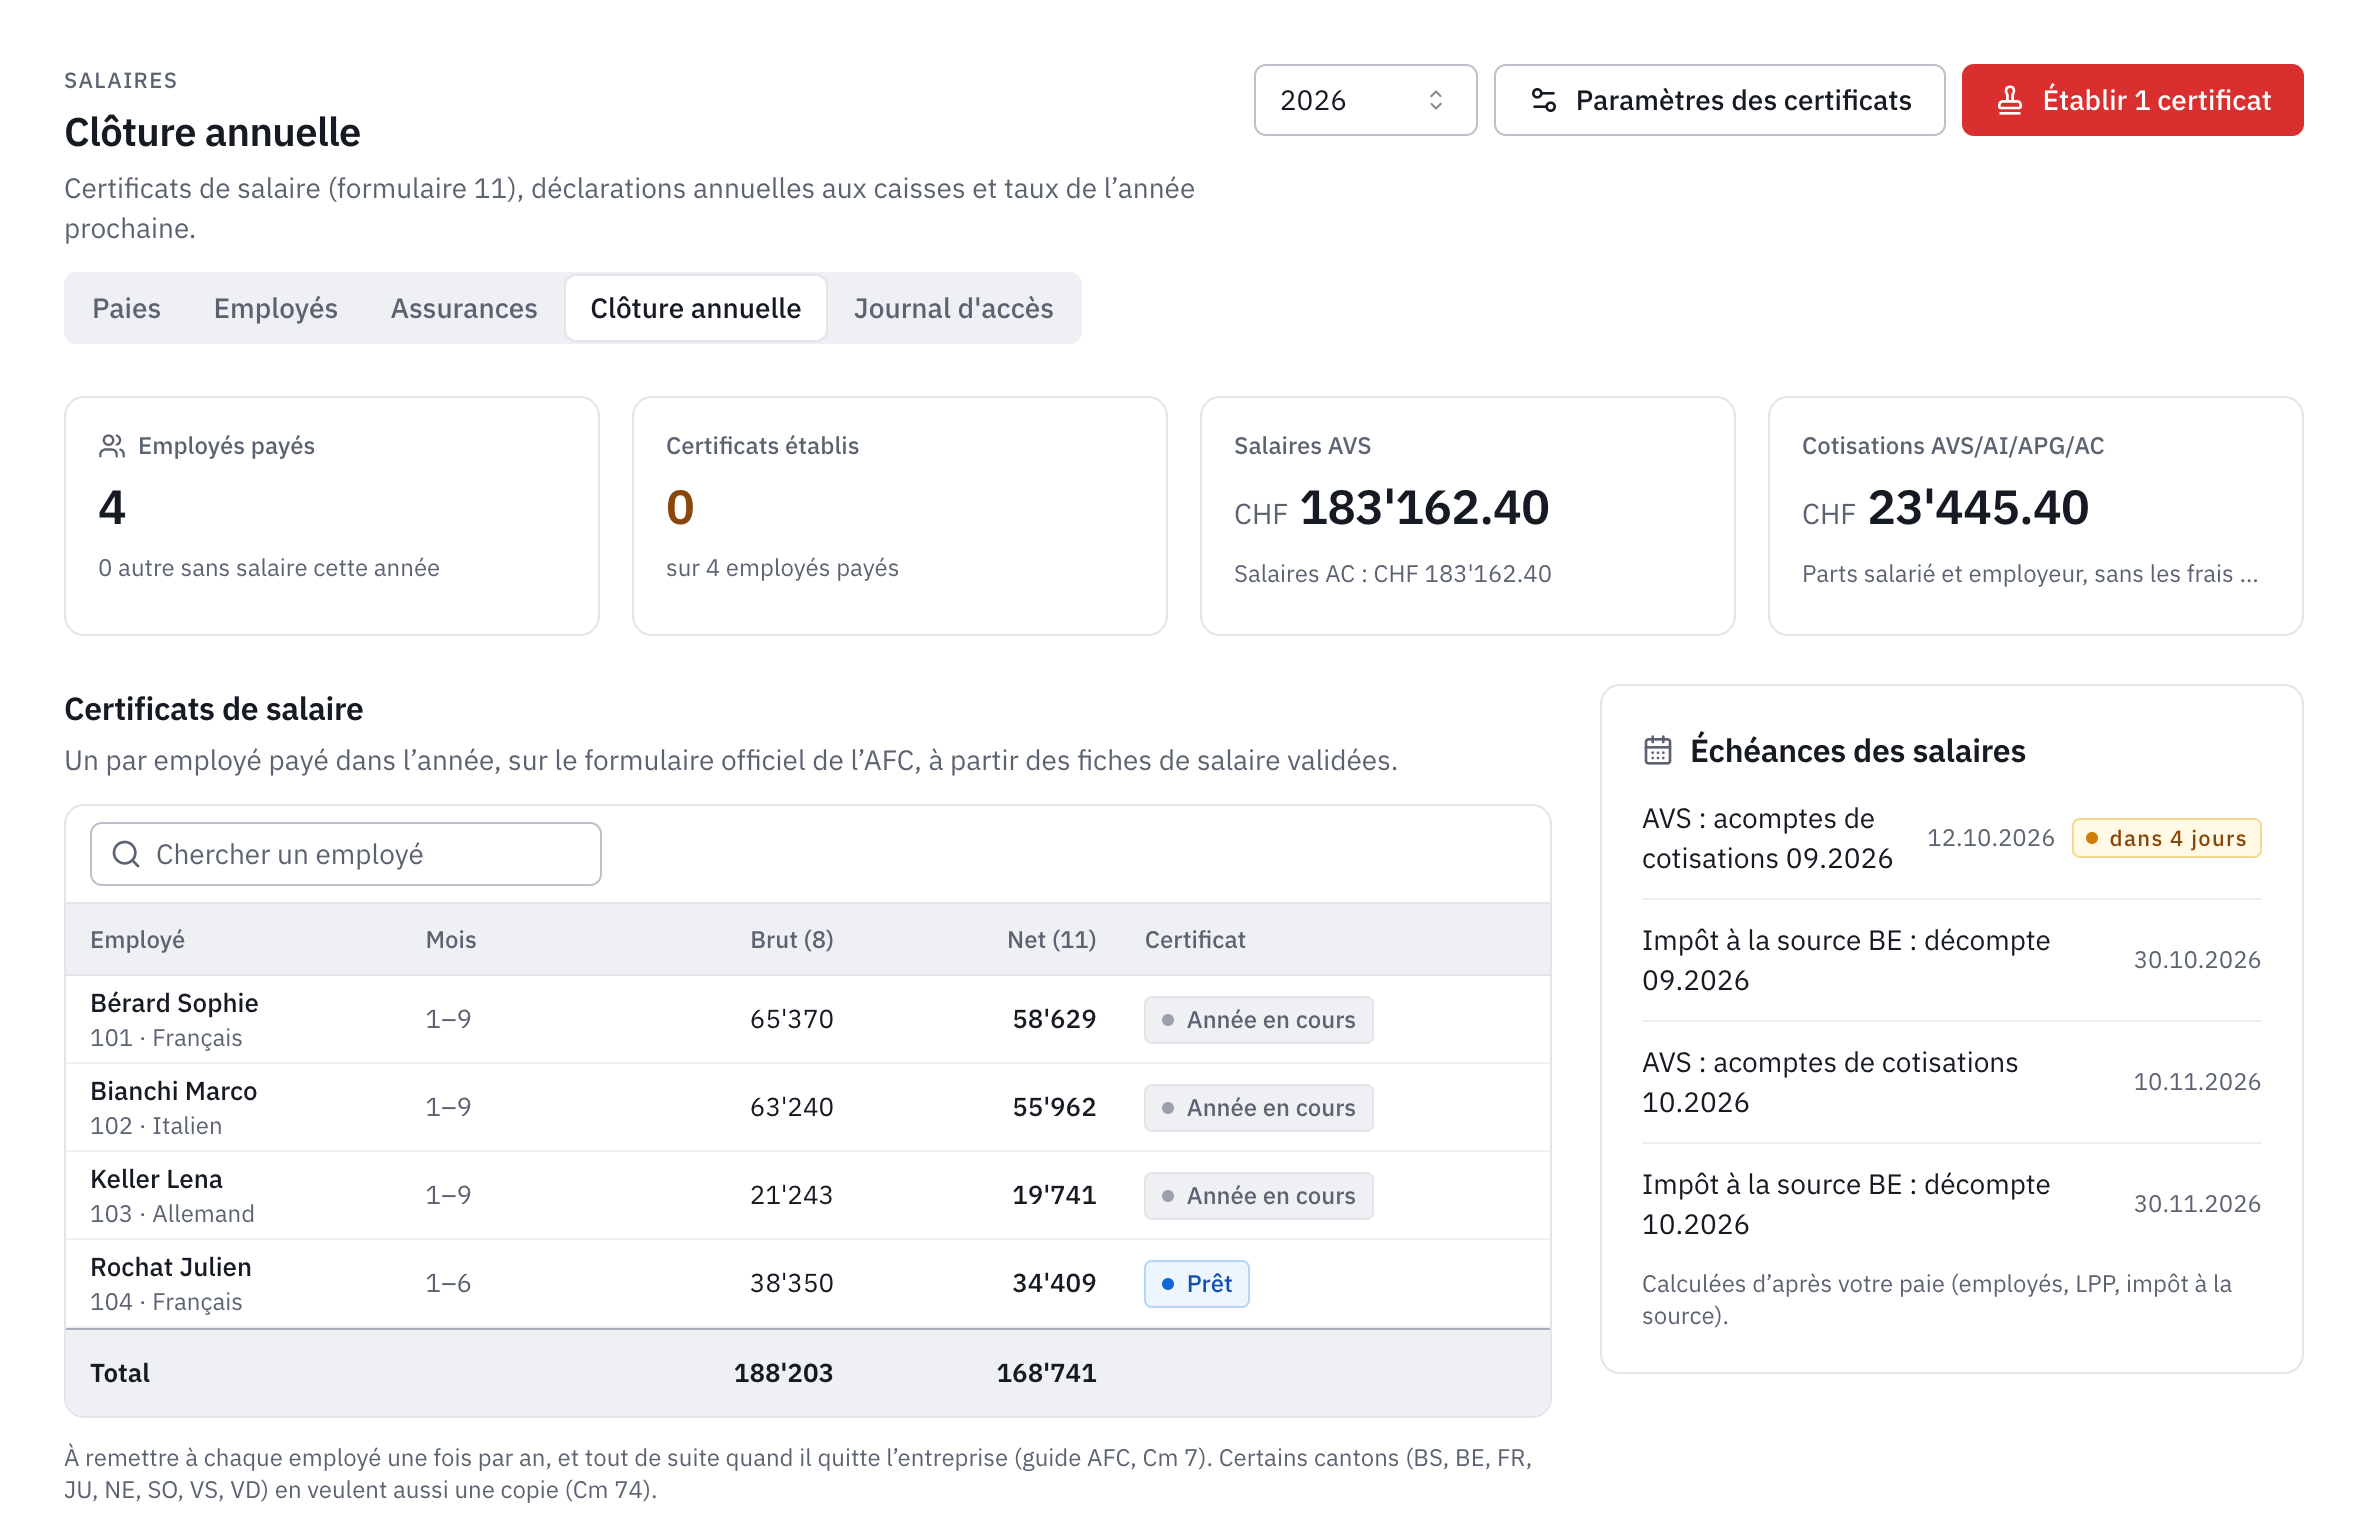This screenshot has height=1520, width=2368.
Task: Select Bérard Sophie employee name
Action: tap(174, 1003)
